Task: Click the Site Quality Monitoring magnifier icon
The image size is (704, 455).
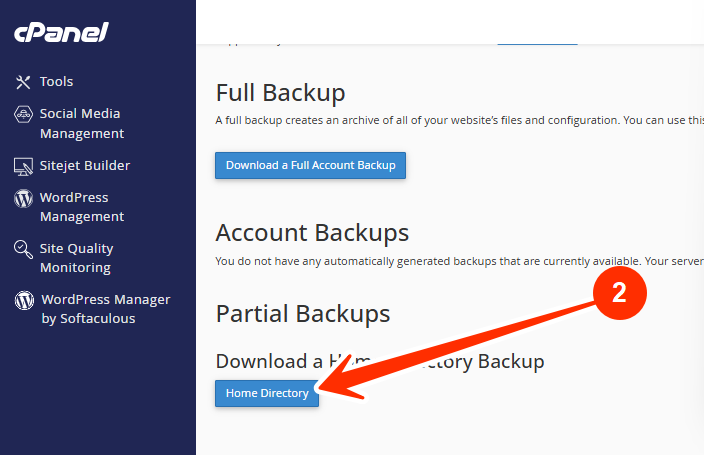Action: (23, 249)
